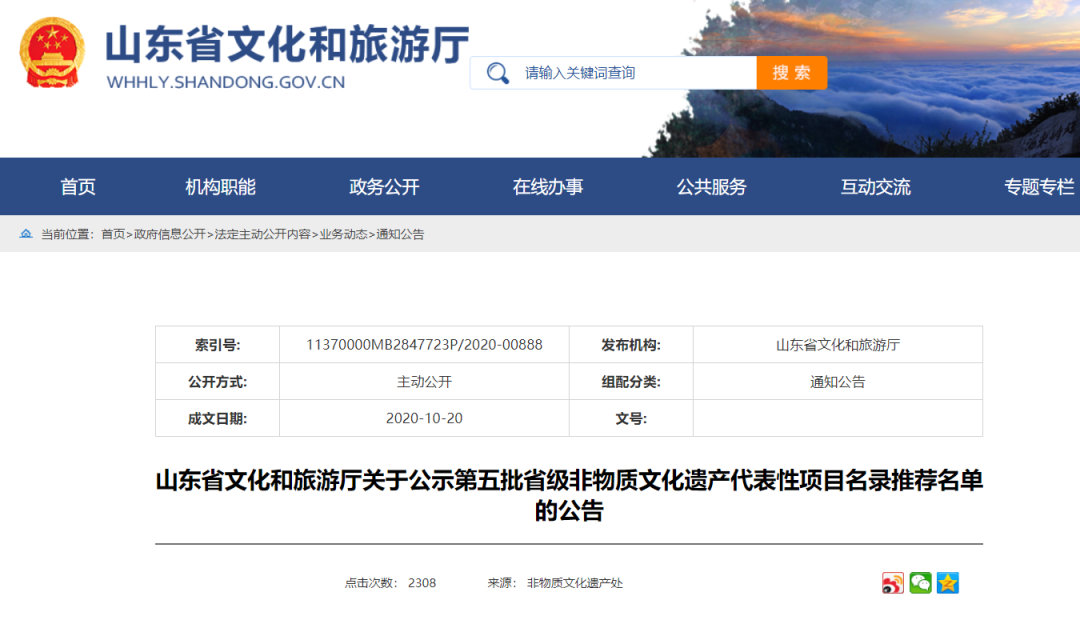Open the 政务公开 navigation menu
This screenshot has height=624, width=1080.
click(x=384, y=187)
